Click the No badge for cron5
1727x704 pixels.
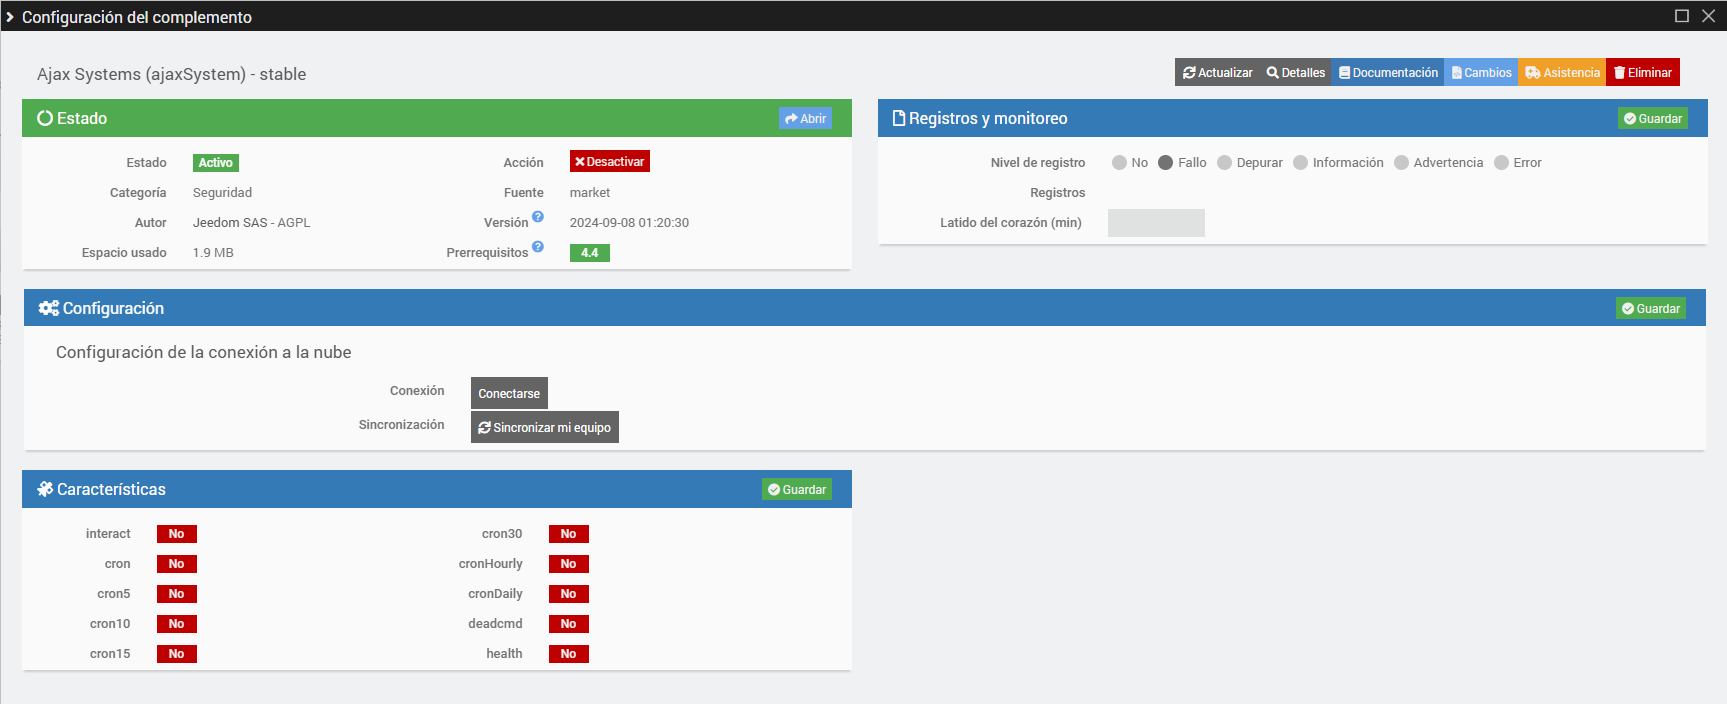177,594
